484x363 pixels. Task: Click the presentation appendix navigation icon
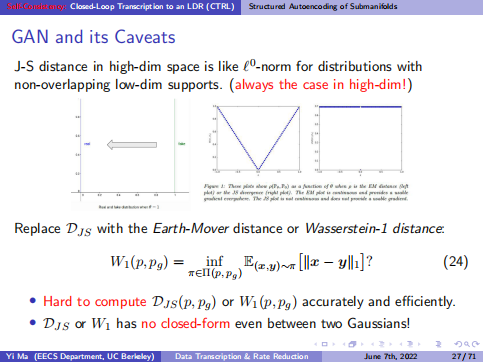tap(439, 344)
